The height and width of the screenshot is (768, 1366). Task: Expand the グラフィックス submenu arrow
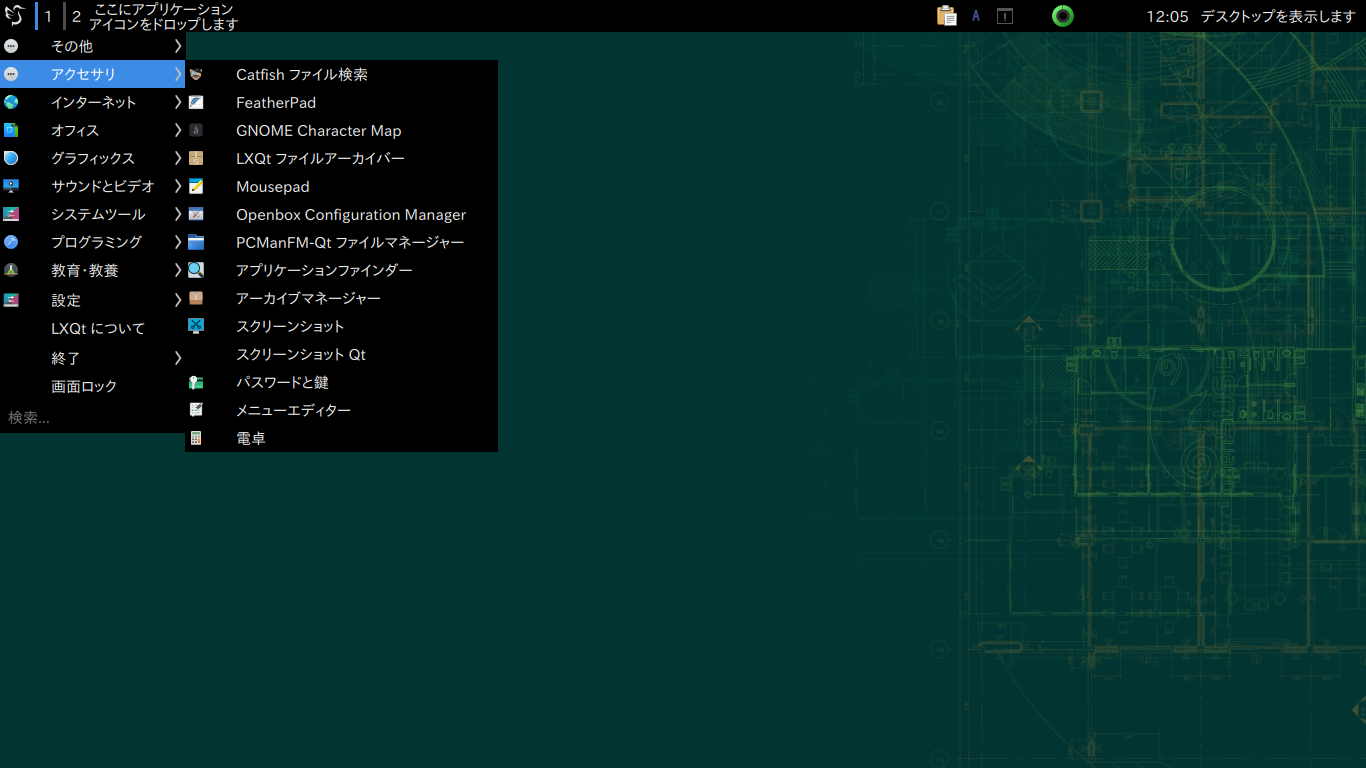pyautogui.click(x=178, y=158)
